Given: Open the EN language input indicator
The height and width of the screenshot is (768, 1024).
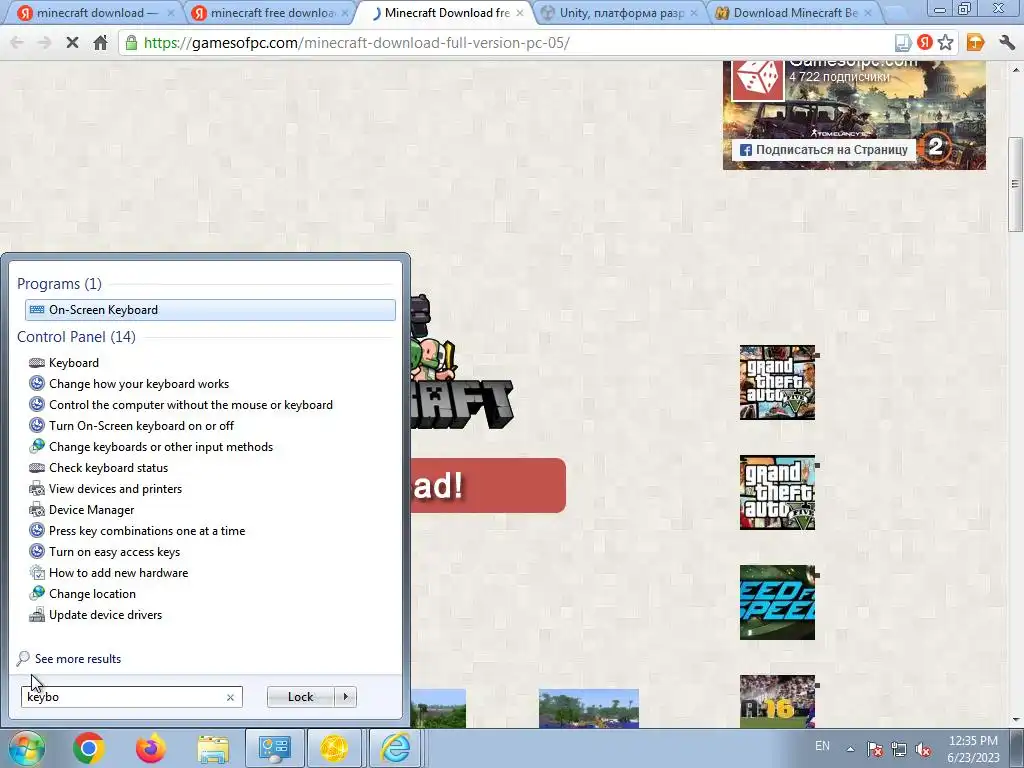Looking at the screenshot, I should coord(822,746).
